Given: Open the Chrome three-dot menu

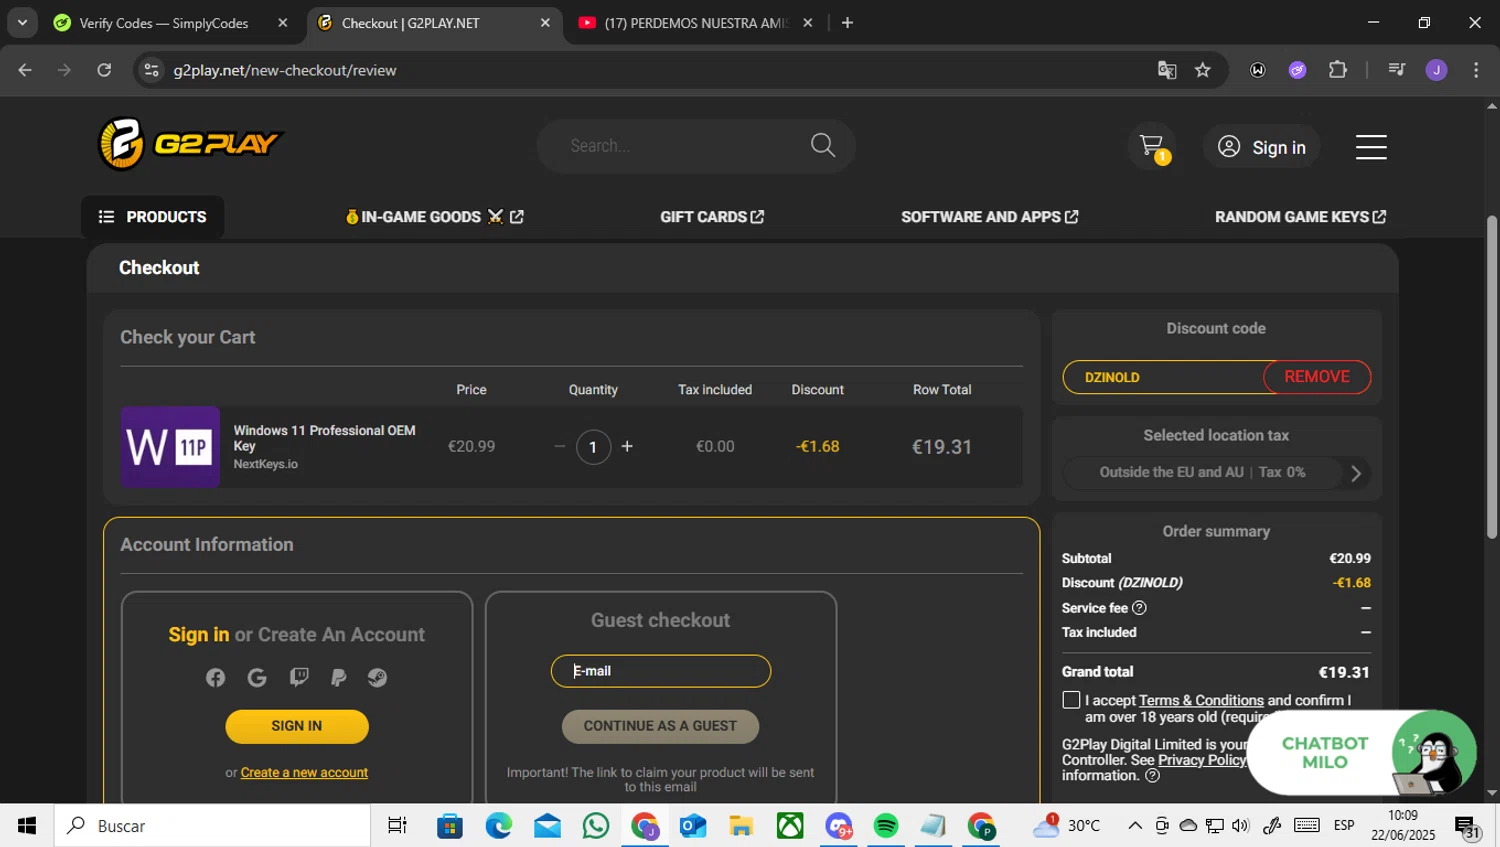Looking at the screenshot, I should click(1476, 70).
